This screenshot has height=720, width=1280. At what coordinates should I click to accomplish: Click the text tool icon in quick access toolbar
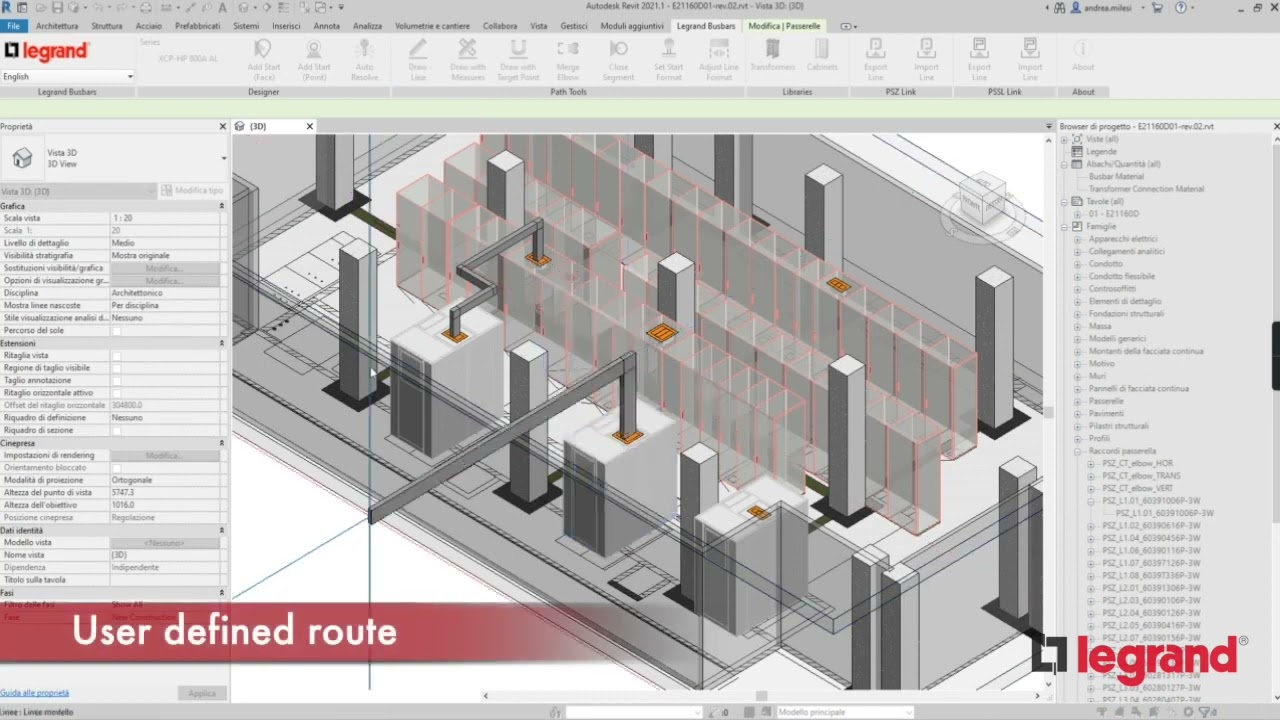coord(222,7)
